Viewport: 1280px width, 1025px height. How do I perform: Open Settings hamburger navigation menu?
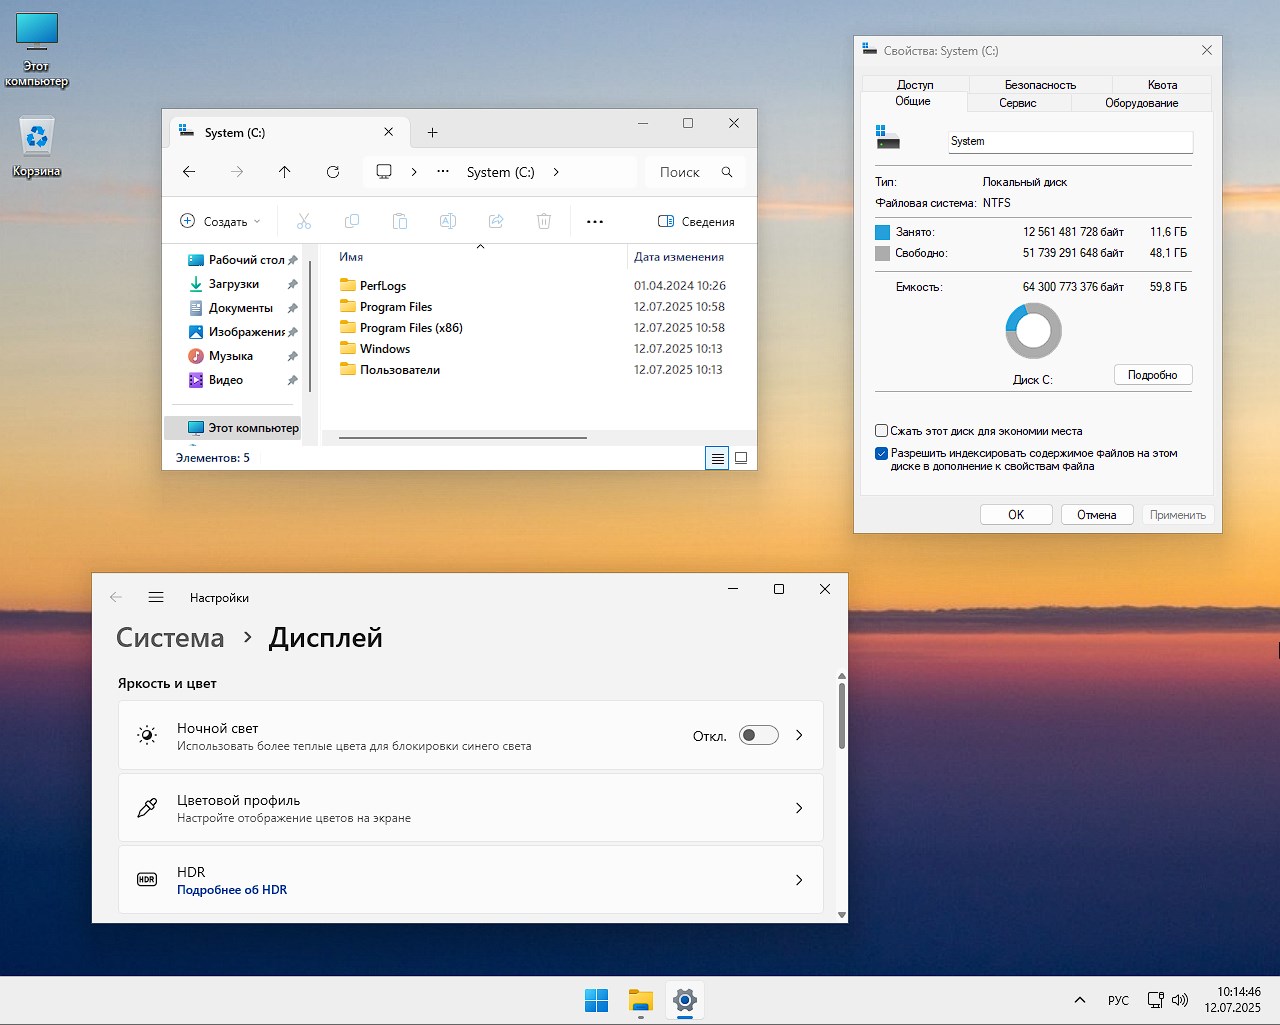coord(156,597)
